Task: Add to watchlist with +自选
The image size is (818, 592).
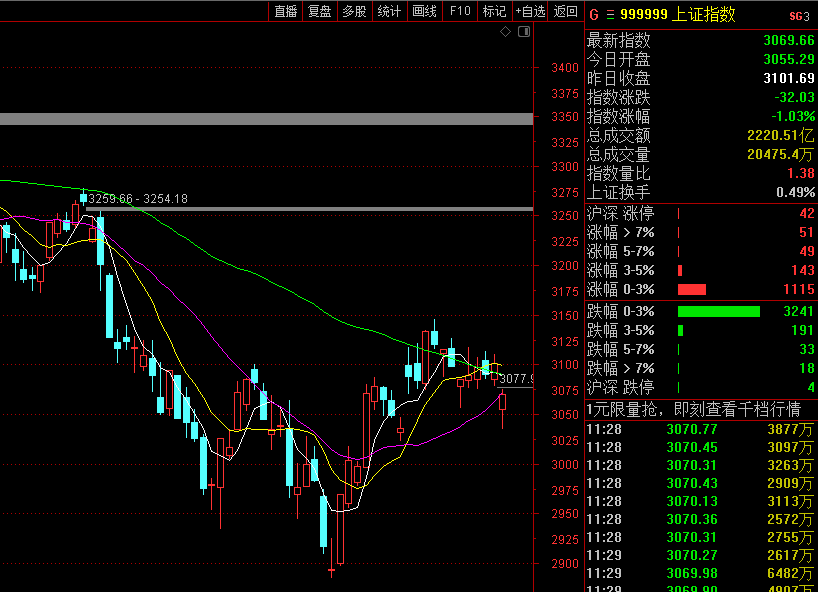Action: pyautogui.click(x=530, y=11)
